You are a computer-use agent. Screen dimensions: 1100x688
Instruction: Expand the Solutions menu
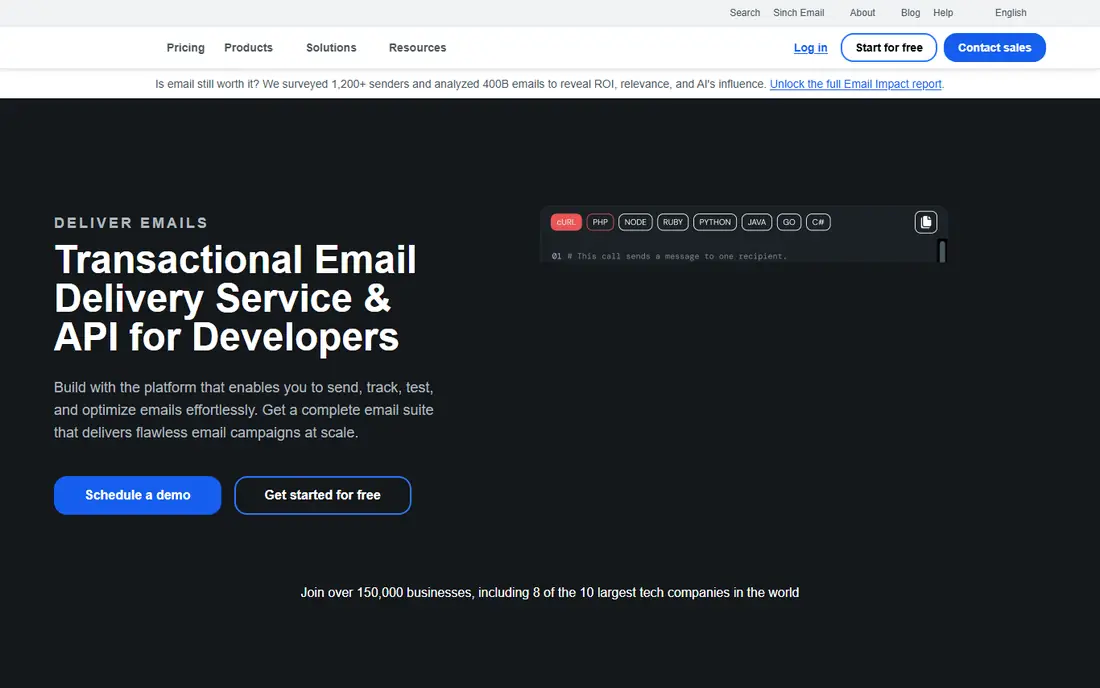tap(331, 48)
